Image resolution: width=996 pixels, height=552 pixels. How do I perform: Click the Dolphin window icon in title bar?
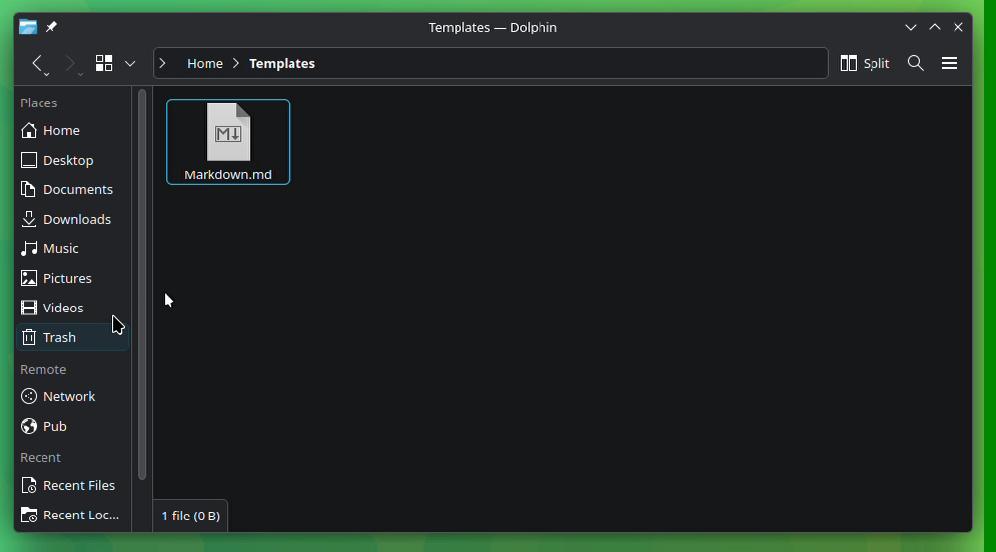point(28,27)
